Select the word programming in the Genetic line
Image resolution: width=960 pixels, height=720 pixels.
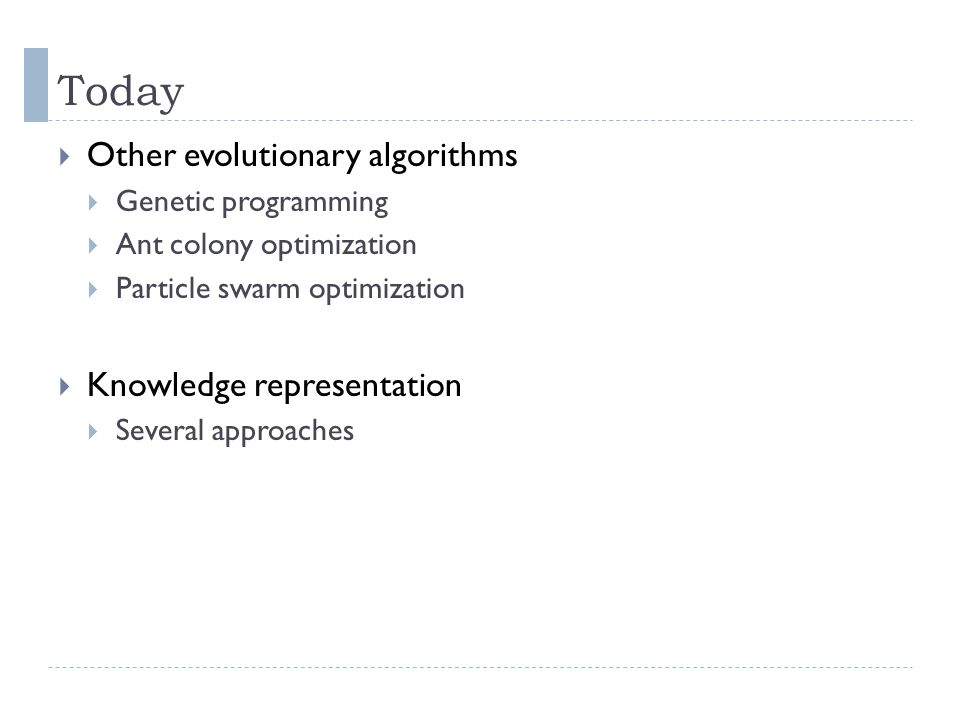tap(305, 203)
